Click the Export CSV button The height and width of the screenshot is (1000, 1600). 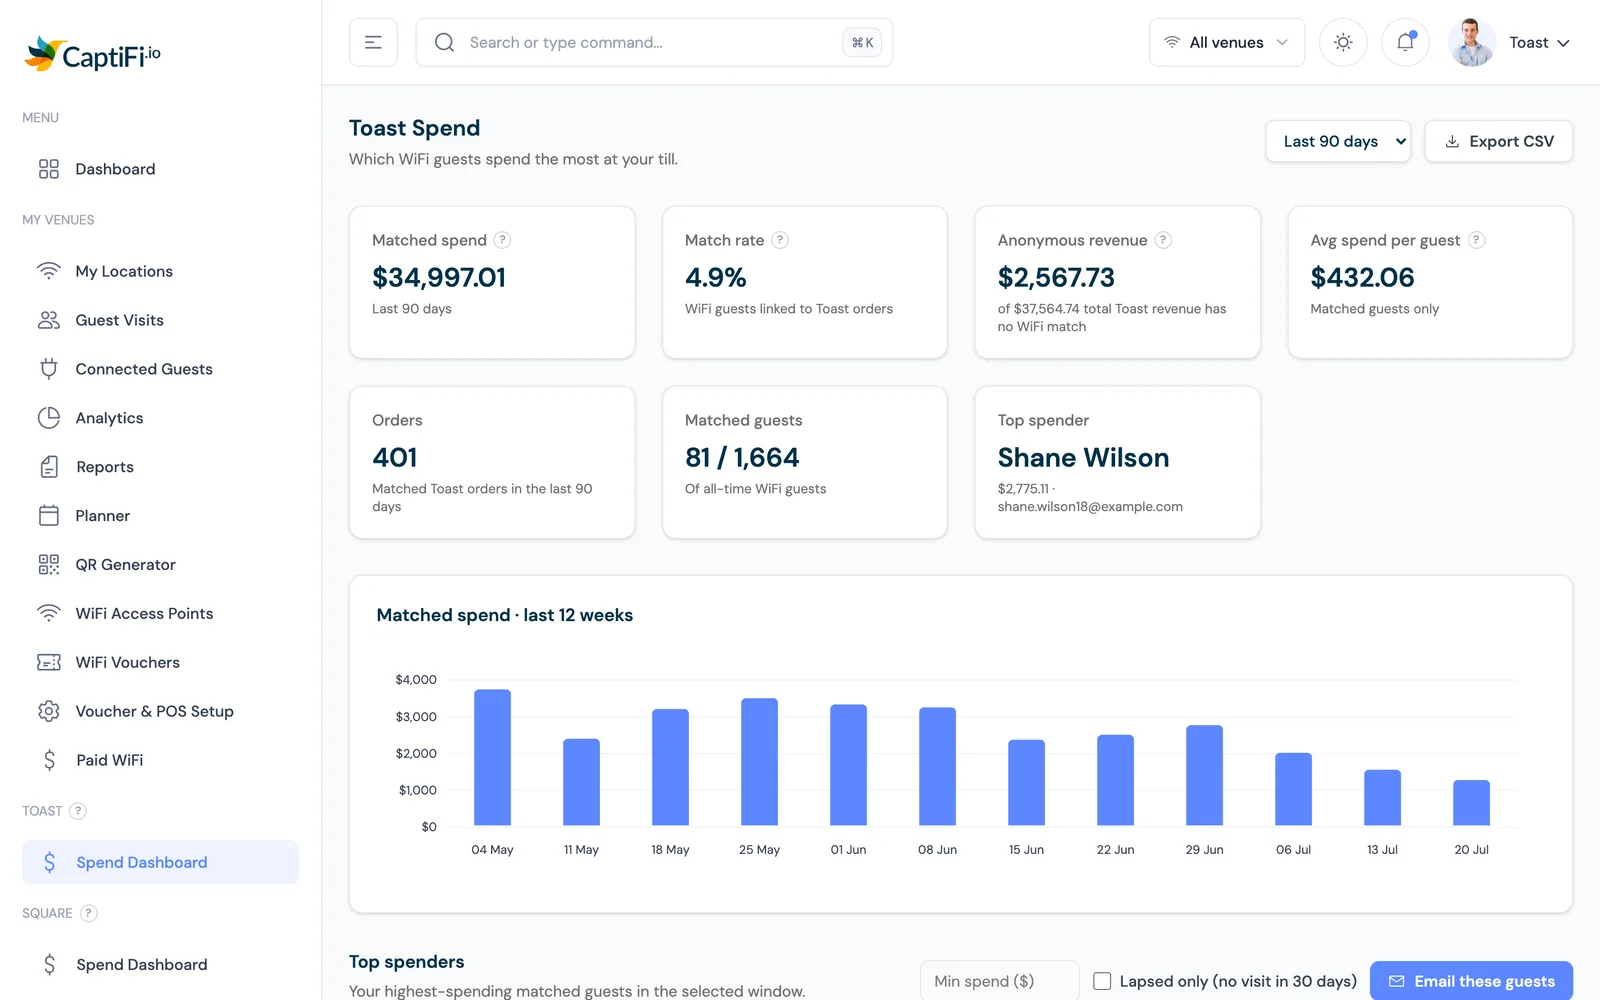[x=1498, y=141]
